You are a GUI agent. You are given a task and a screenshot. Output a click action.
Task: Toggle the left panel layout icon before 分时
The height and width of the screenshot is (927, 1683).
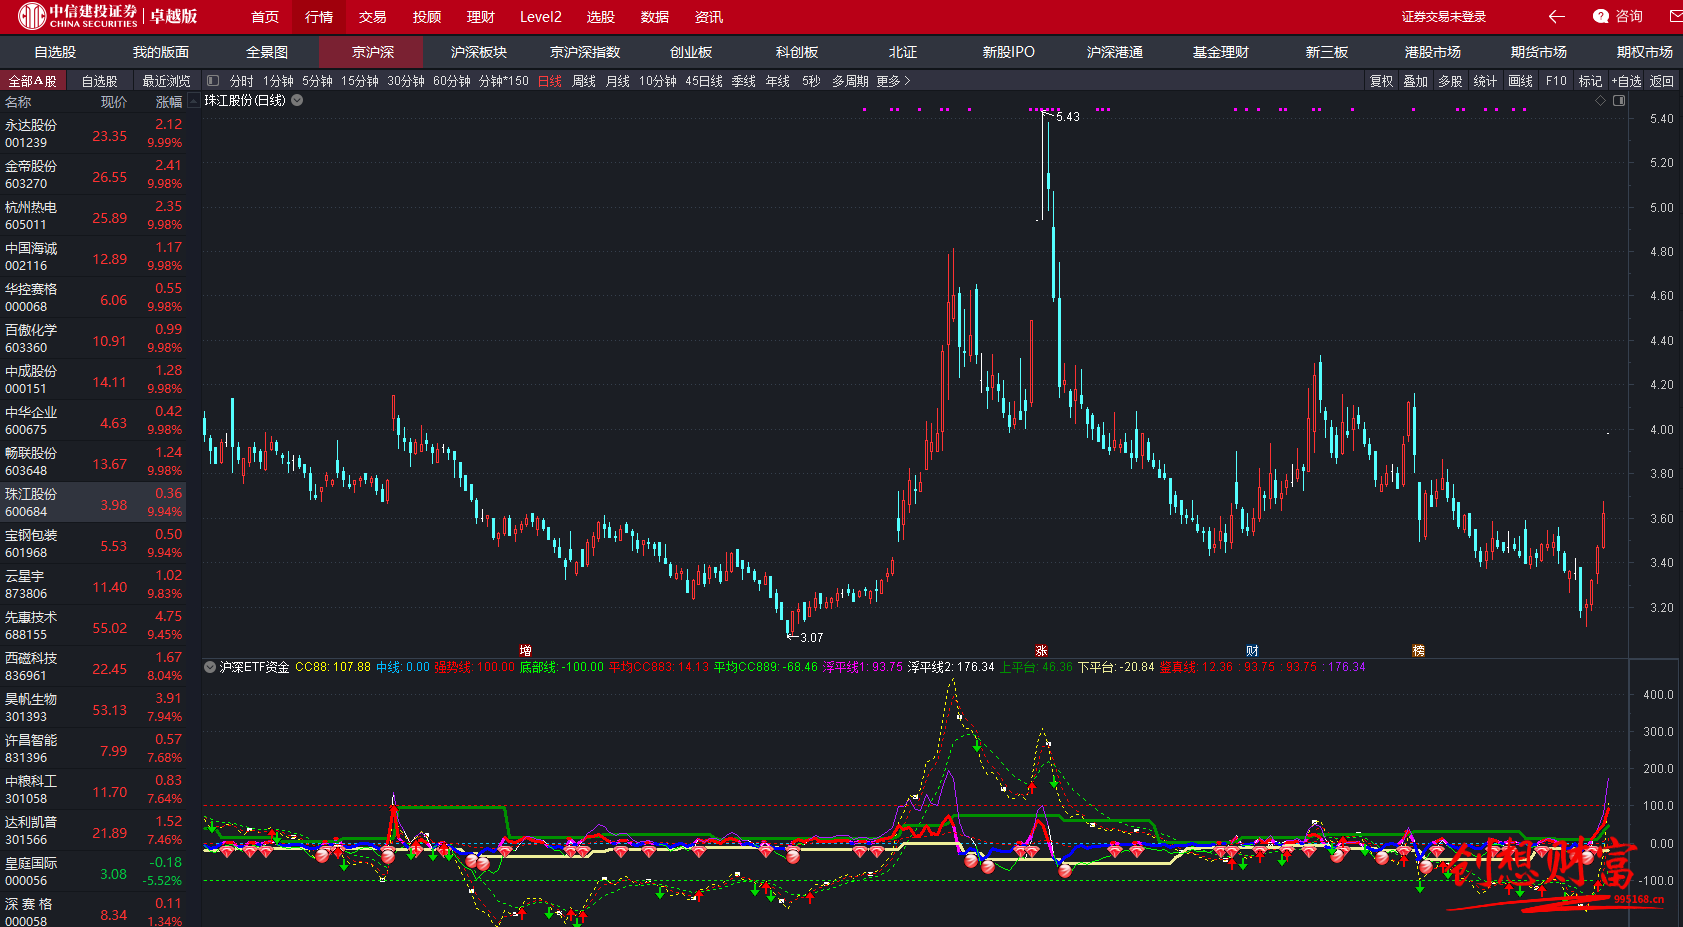coord(213,81)
